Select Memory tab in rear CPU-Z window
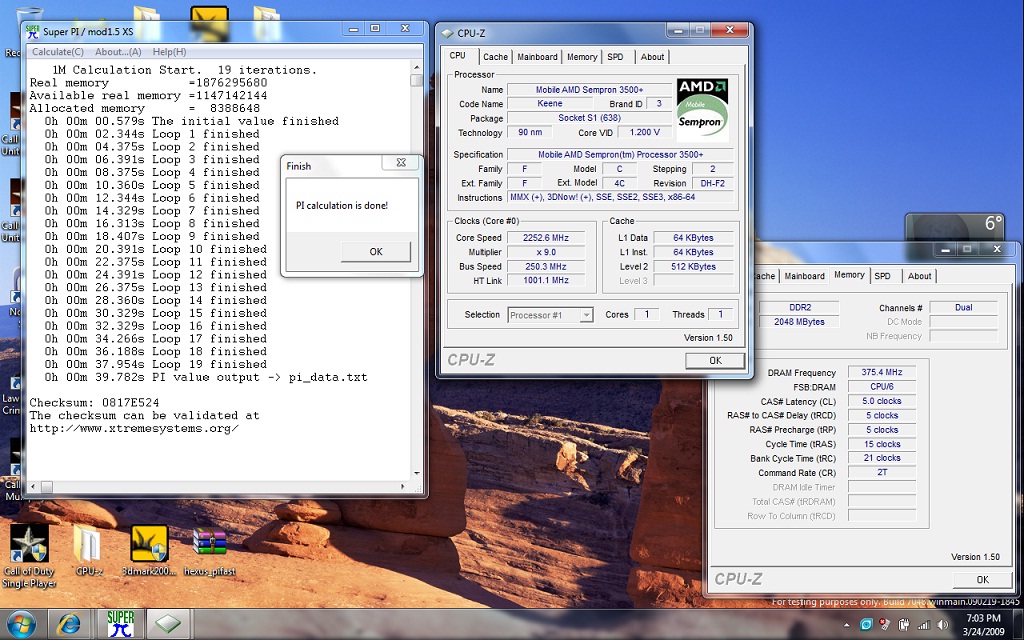 849,275
